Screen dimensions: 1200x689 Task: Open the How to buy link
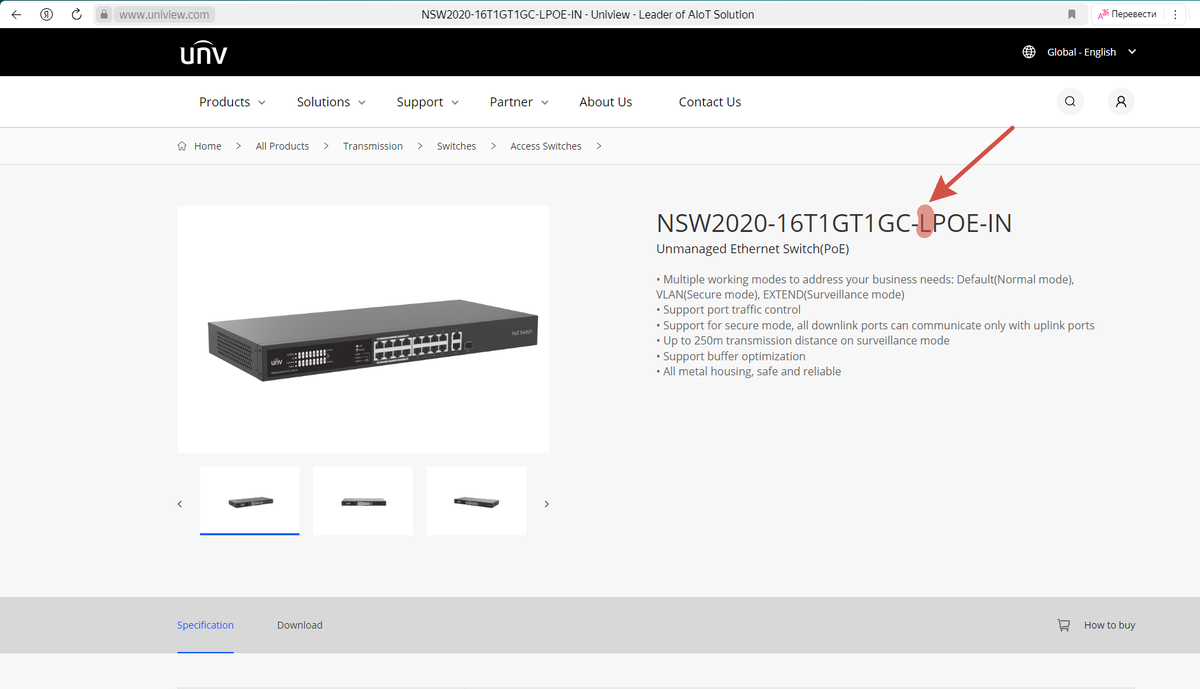coord(1110,625)
